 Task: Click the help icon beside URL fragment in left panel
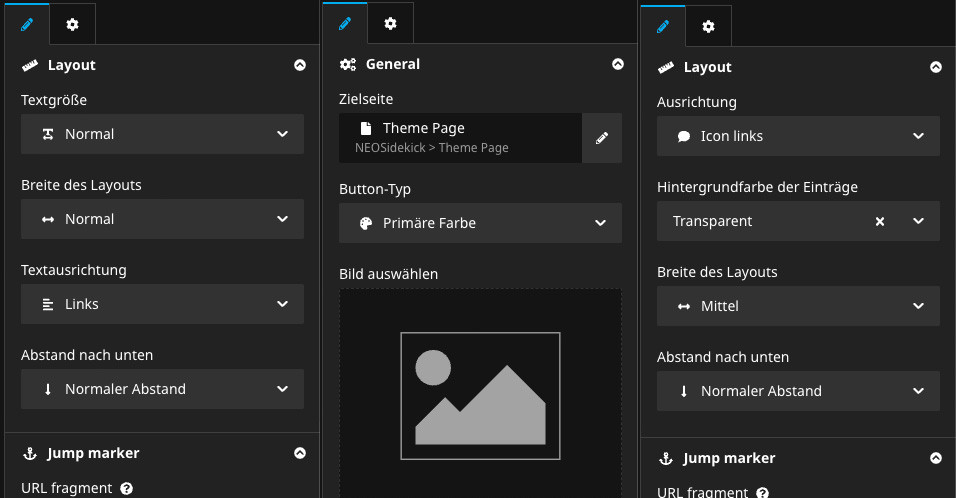[x=127, y=489]
